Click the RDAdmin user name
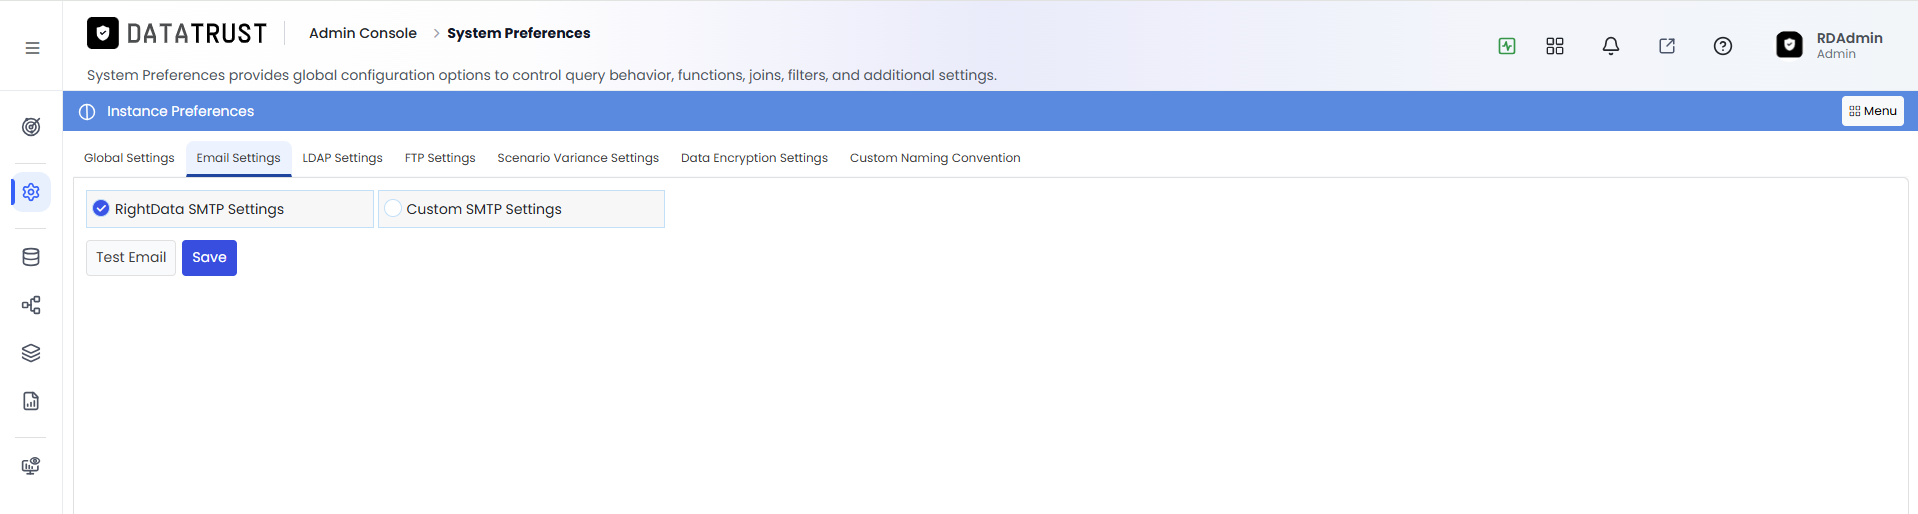 [1849, 38]
